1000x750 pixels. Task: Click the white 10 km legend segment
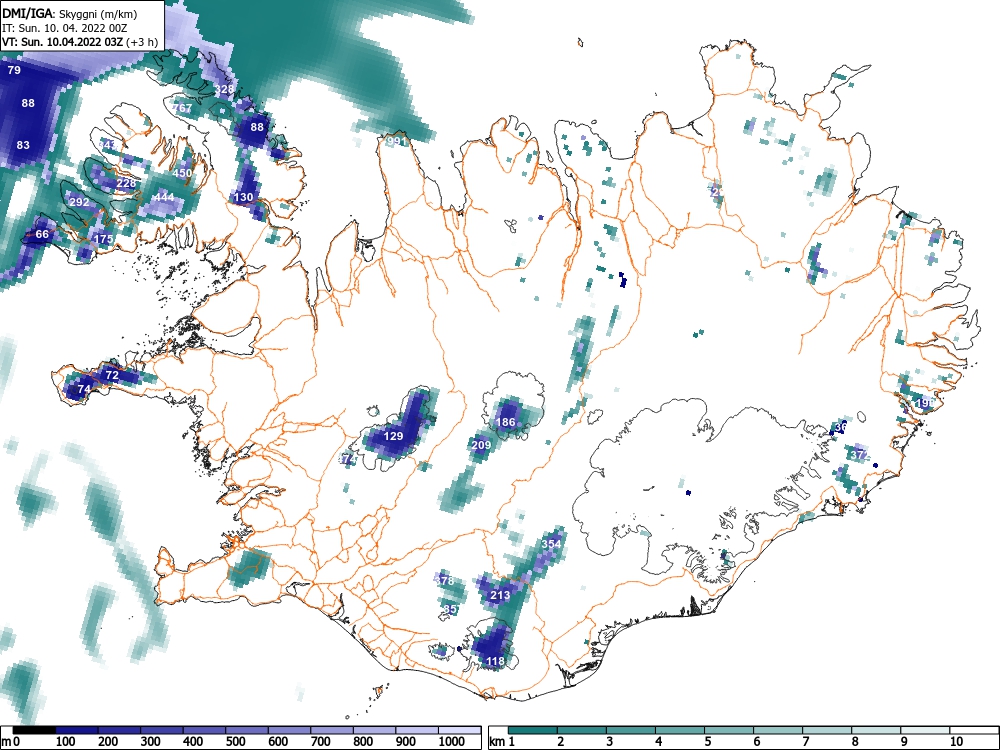tap(974, 730)
